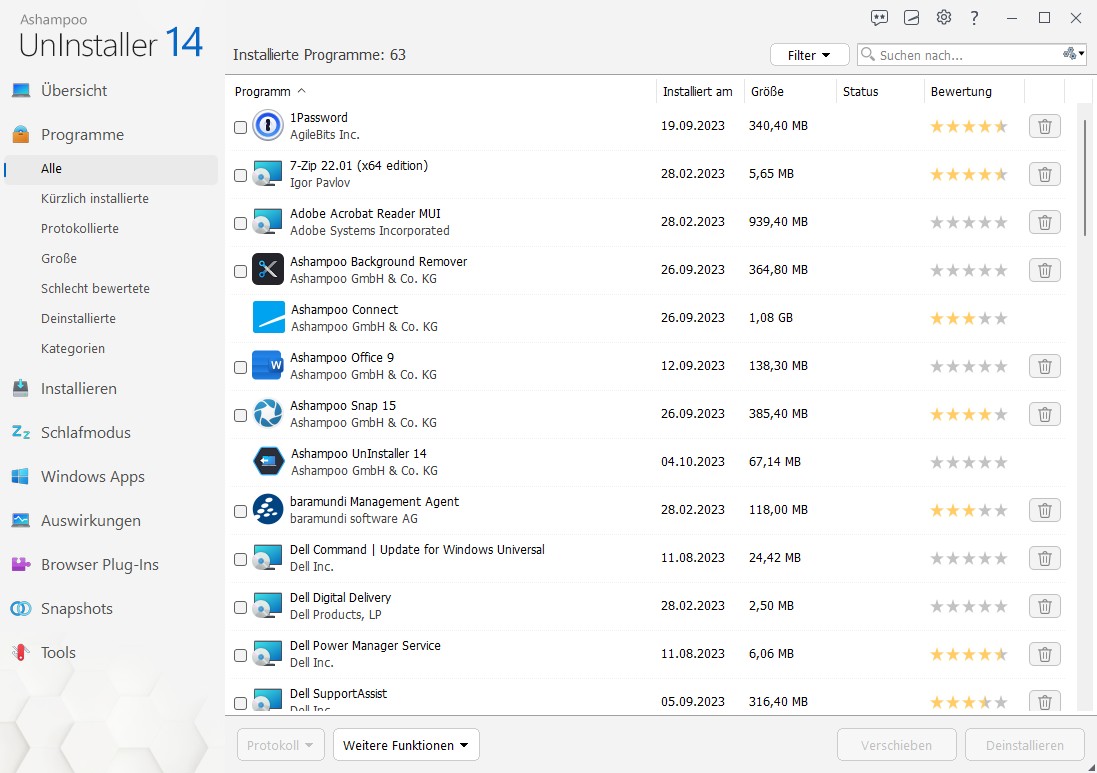This screenshot has height=773, width=1097.
Task: Check the Adobe Acrobat Reader MUI checkbox
Action: [x=240, y=223]
